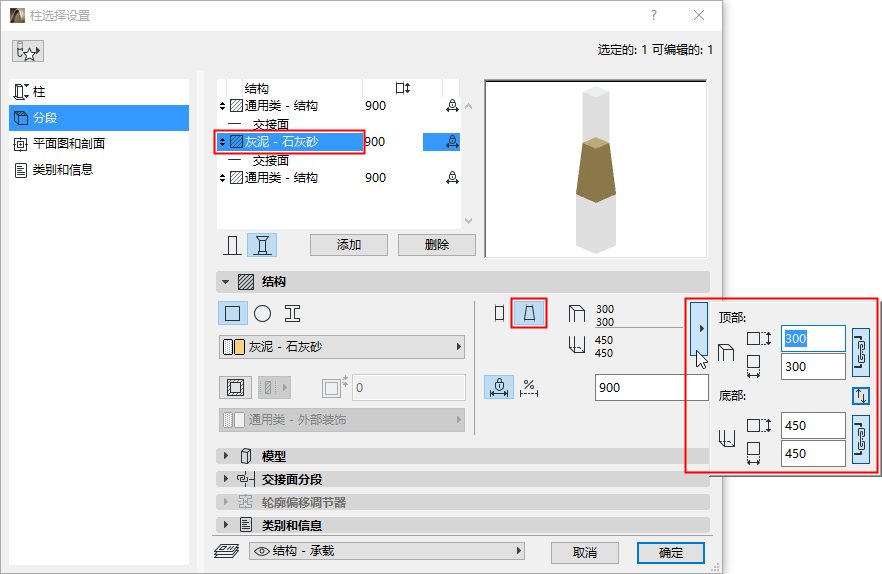This screenshot has width=882, height=574.
Task: Swap top and bottom dimensions icon
Action: (861, 396)
